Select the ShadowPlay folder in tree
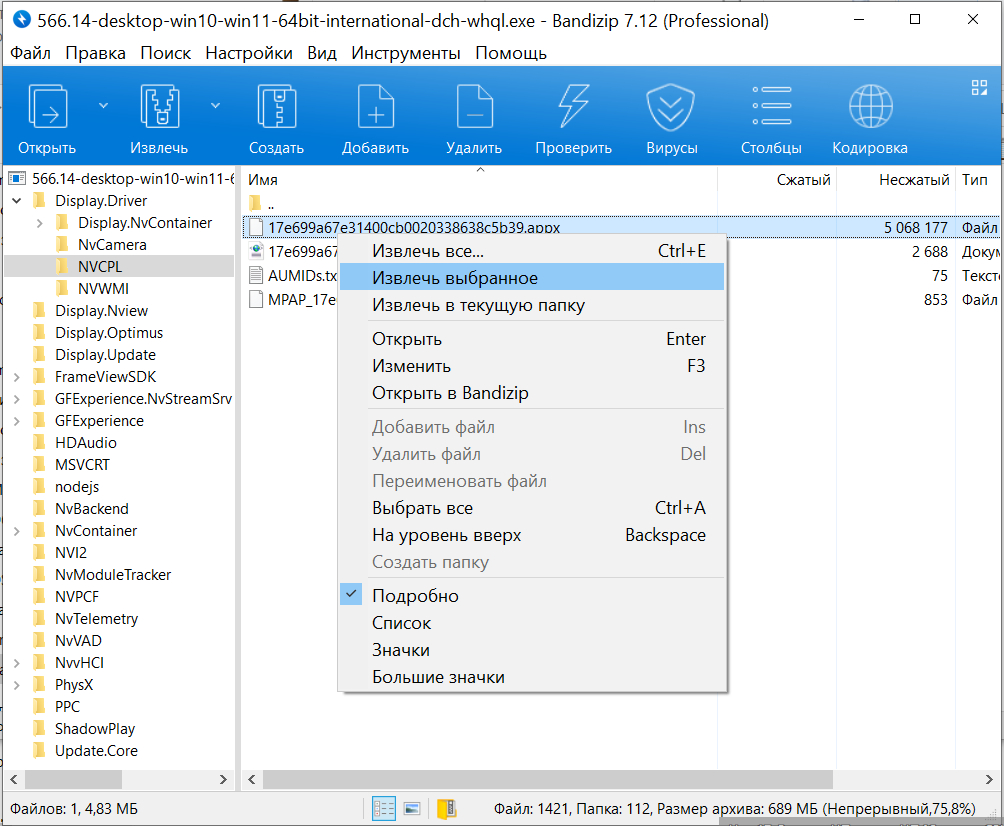Viewport: 1004px width, 826px height. coord(95,729)
